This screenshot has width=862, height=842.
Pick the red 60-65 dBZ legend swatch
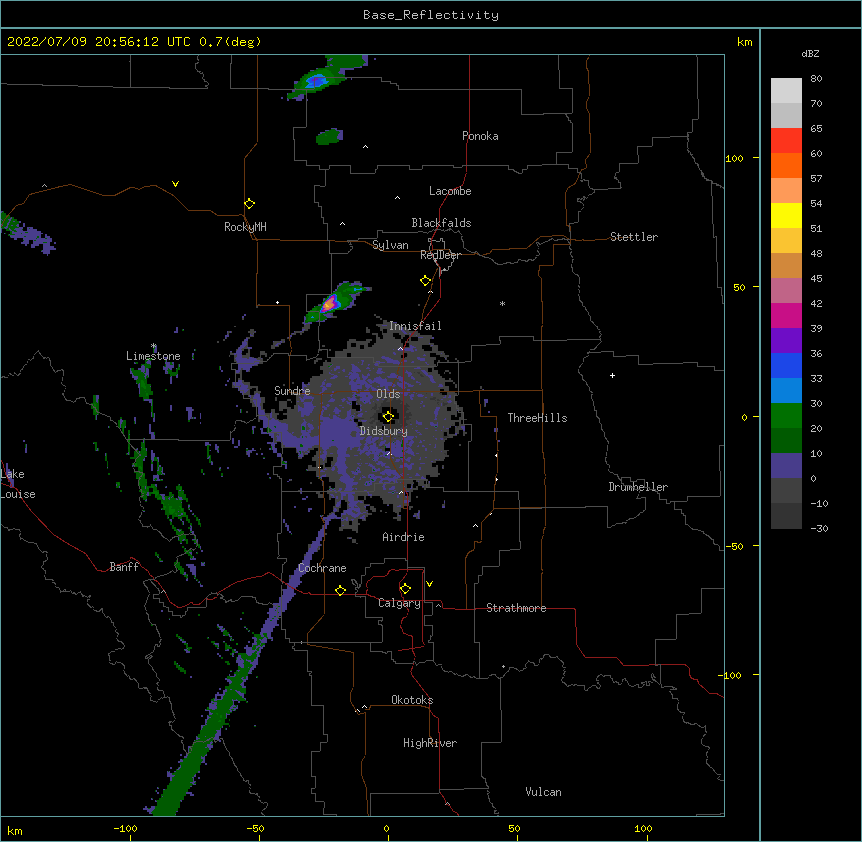(786, 141)
